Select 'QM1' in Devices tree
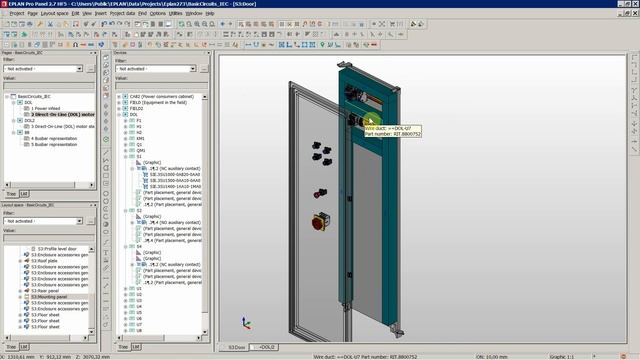The image size is (640, 360). pos(141,151)
